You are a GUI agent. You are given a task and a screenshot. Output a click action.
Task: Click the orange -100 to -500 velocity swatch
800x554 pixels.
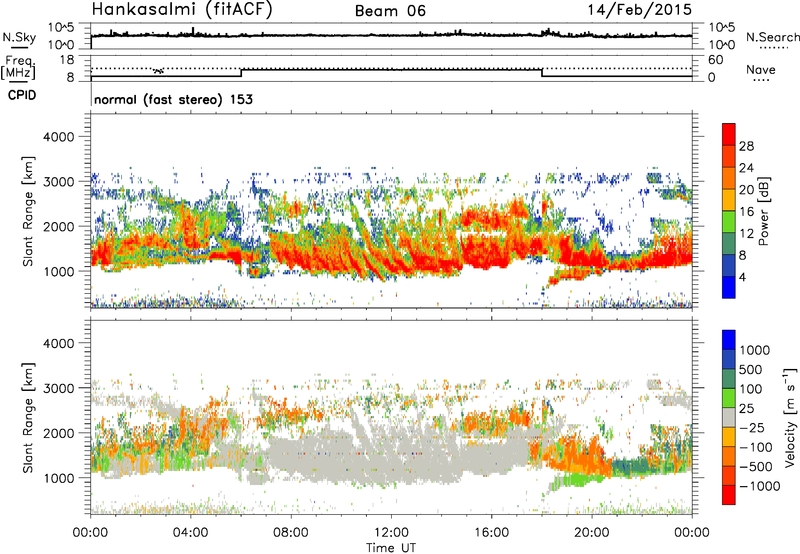[x=729, y=456]
